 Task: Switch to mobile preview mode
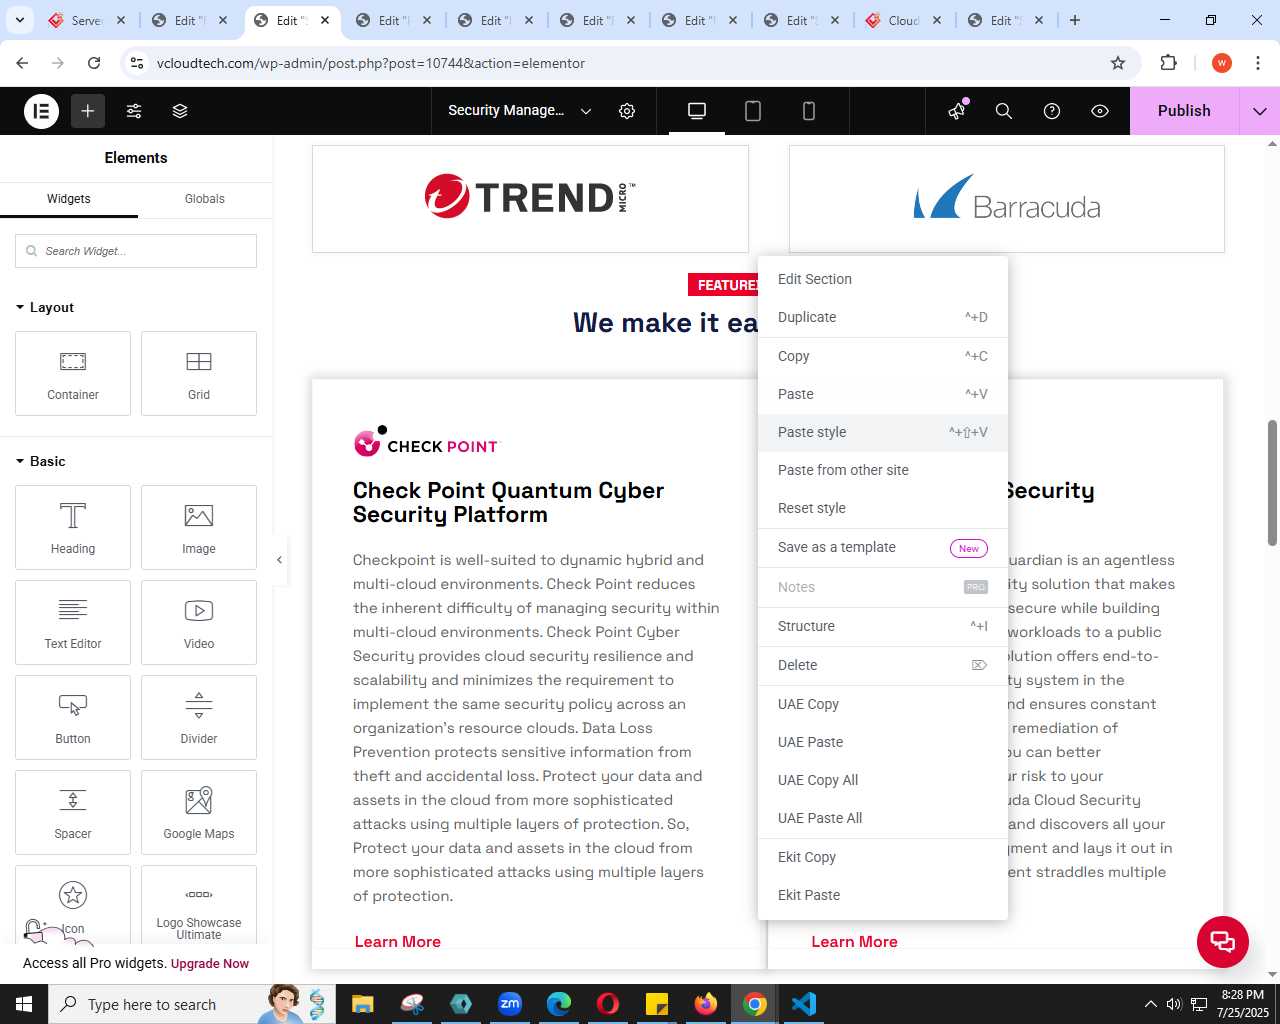pos(809,111)
